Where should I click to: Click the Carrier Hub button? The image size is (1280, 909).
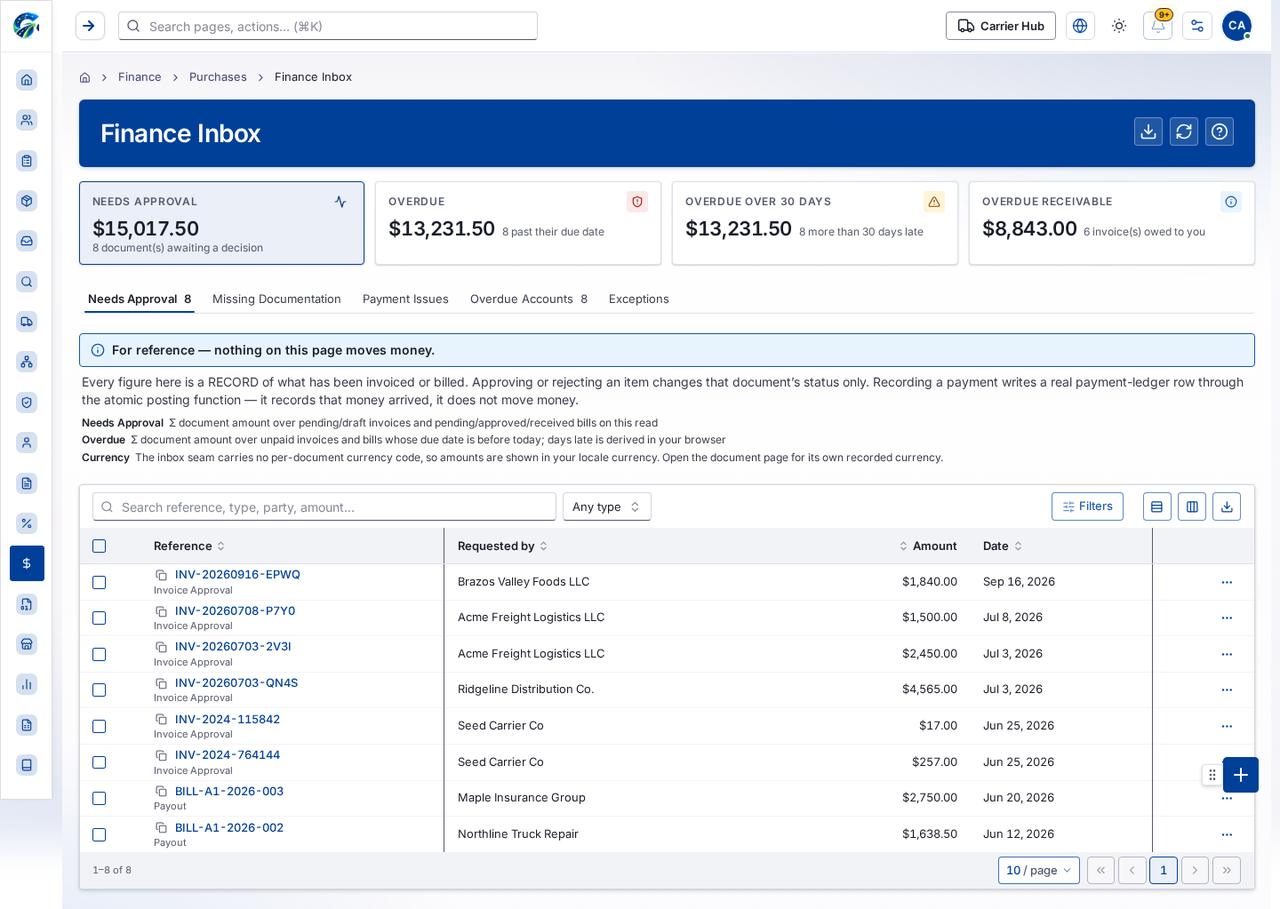[x=1001, y=26]
